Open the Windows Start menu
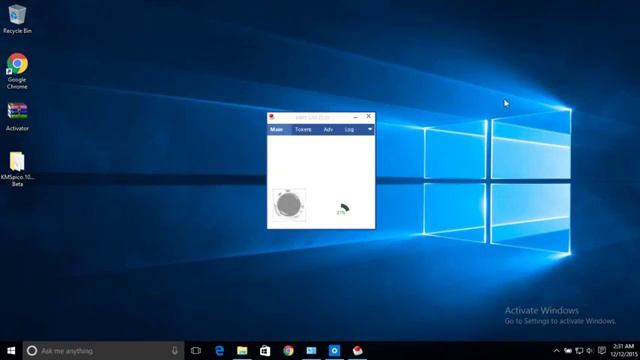This screenshot has width=640, height=360. click(x=11, y=351)
